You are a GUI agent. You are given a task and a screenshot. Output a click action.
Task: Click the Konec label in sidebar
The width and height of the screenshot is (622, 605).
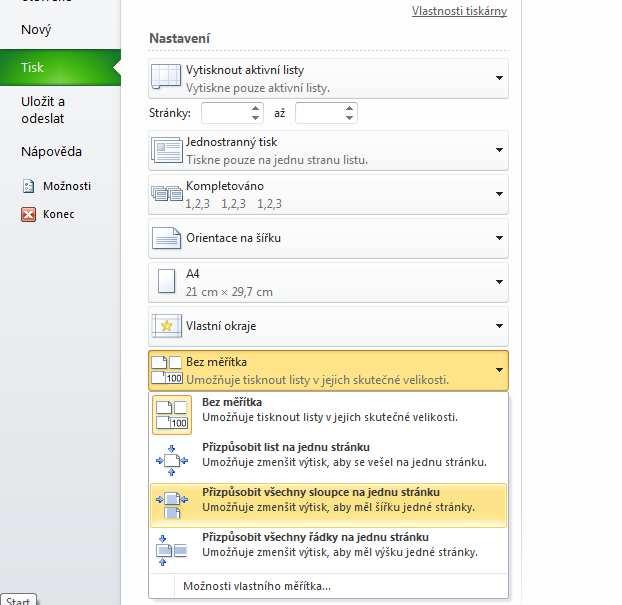pyautogui.click(x=59, y=214)
